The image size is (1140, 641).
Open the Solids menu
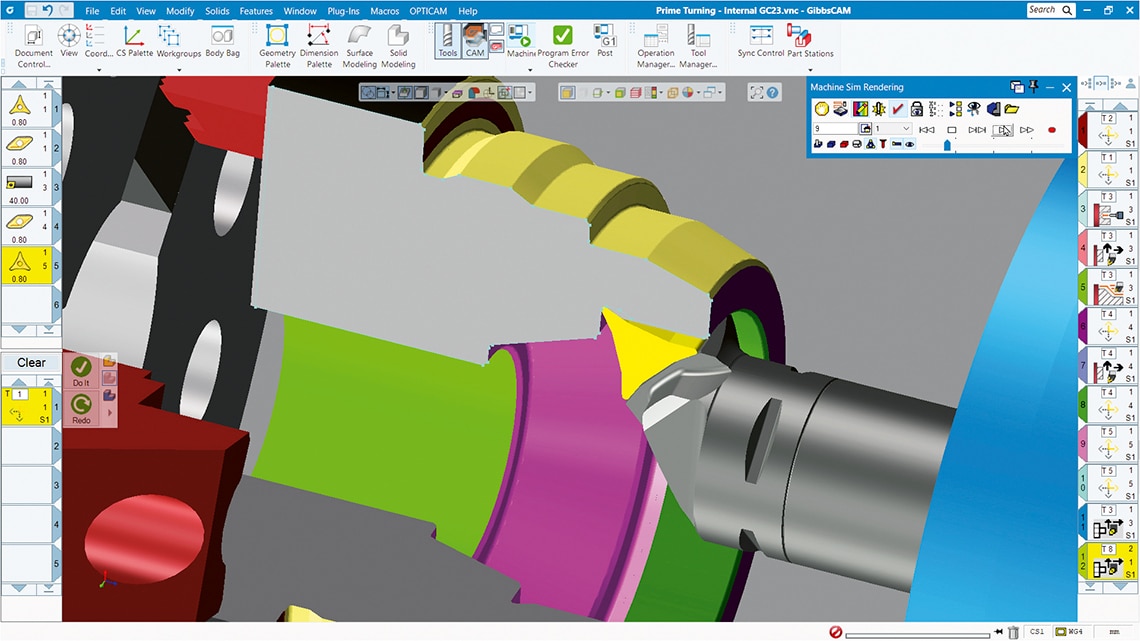[x=217, y=11]
